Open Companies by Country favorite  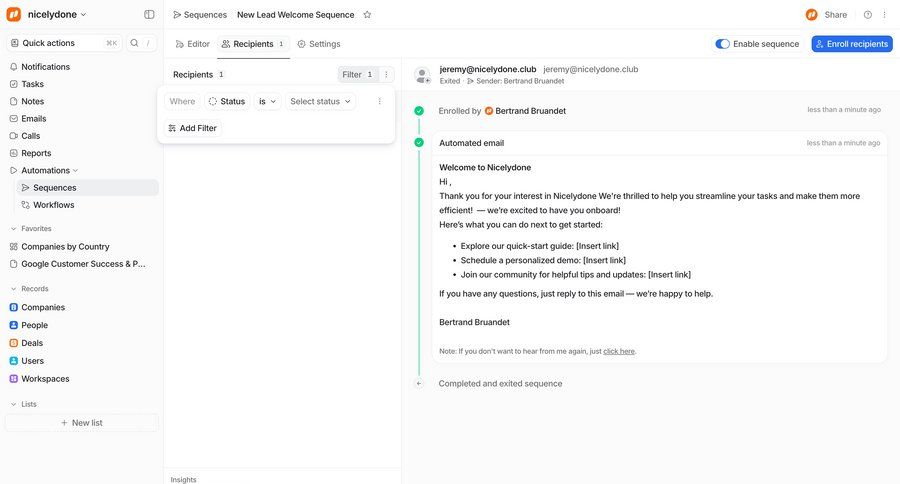click(x=65, y=246)
